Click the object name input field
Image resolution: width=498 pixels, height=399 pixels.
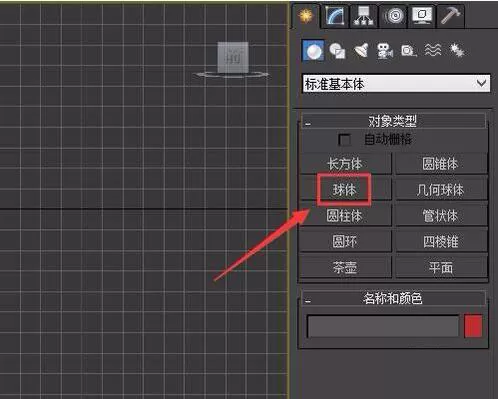point(383,326)
